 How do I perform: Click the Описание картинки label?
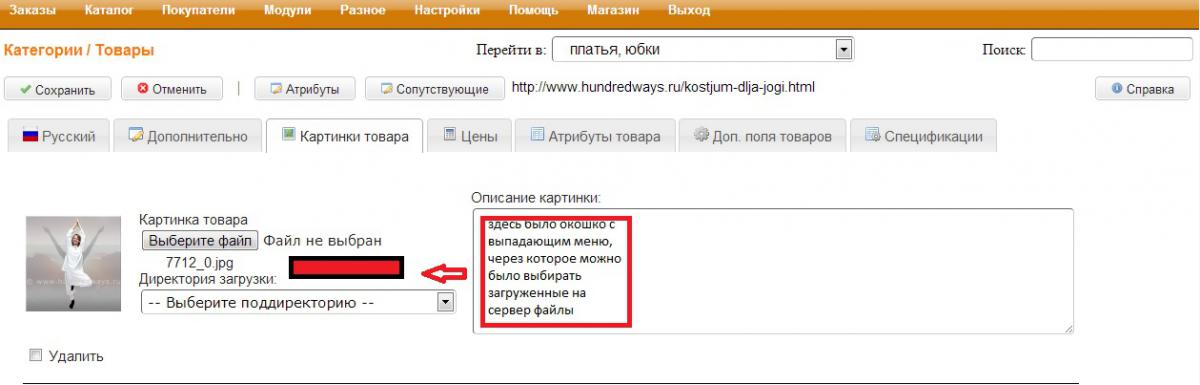click(535, 198)
